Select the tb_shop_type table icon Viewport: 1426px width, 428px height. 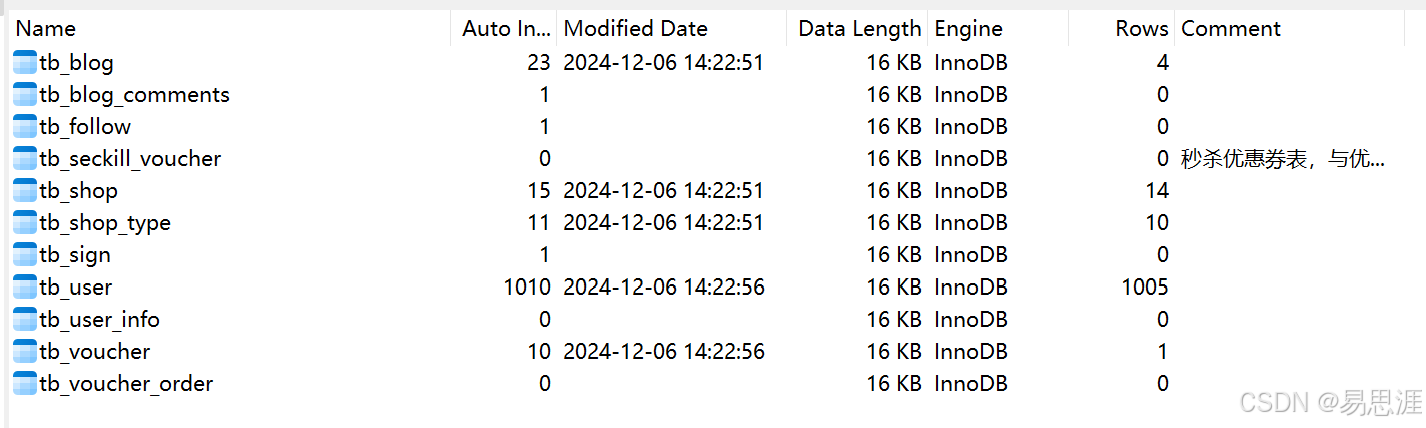pyautogui.click(x=25, y=223)
